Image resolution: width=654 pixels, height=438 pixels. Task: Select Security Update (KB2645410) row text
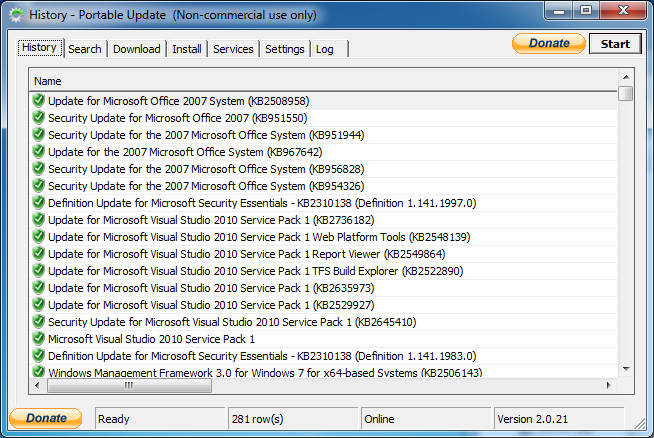pos(232,322)
